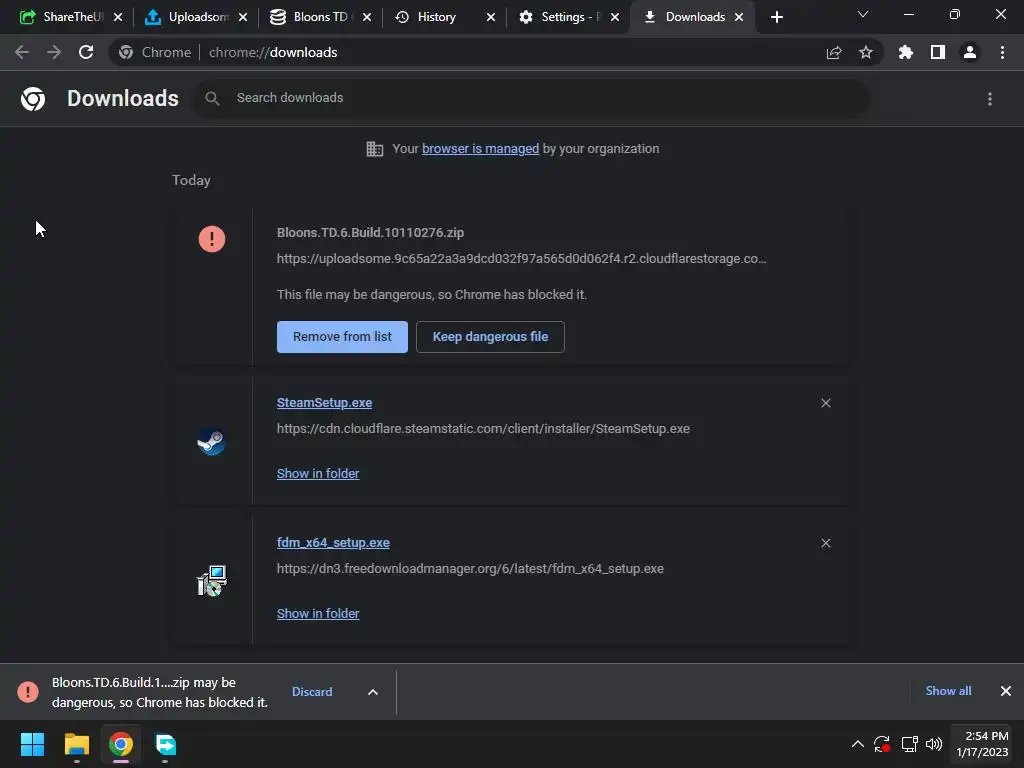Open the browser is managed link
This screenshot has width=1024, height=768.
tap(481, 149)
